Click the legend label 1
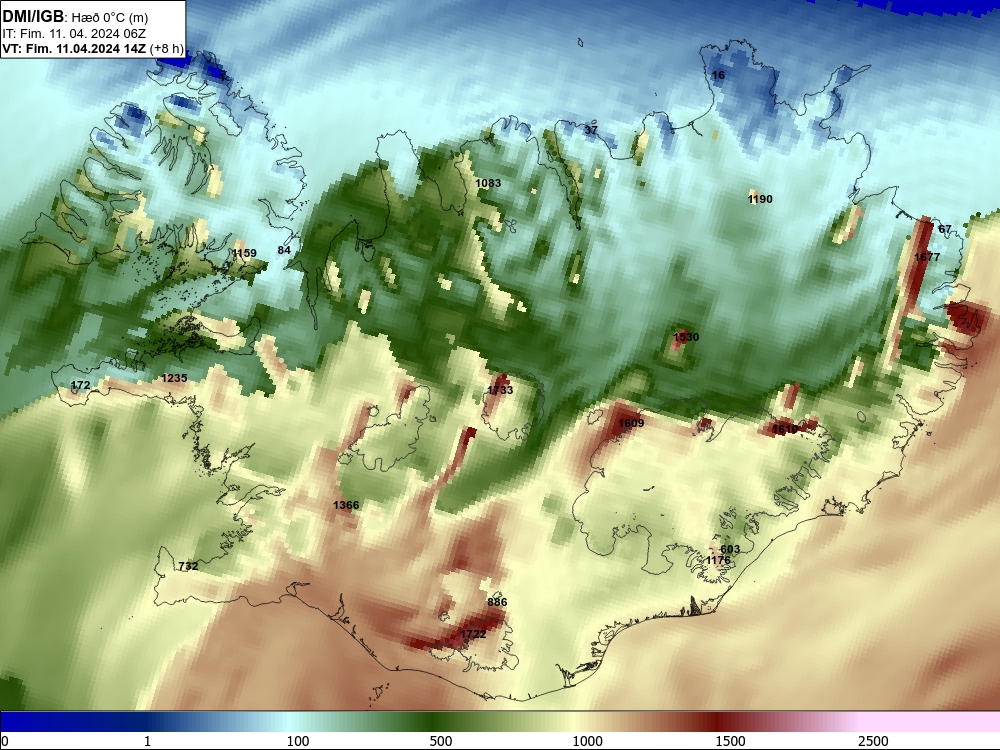Screen dimensions: 1000x750 click(147, 741)
